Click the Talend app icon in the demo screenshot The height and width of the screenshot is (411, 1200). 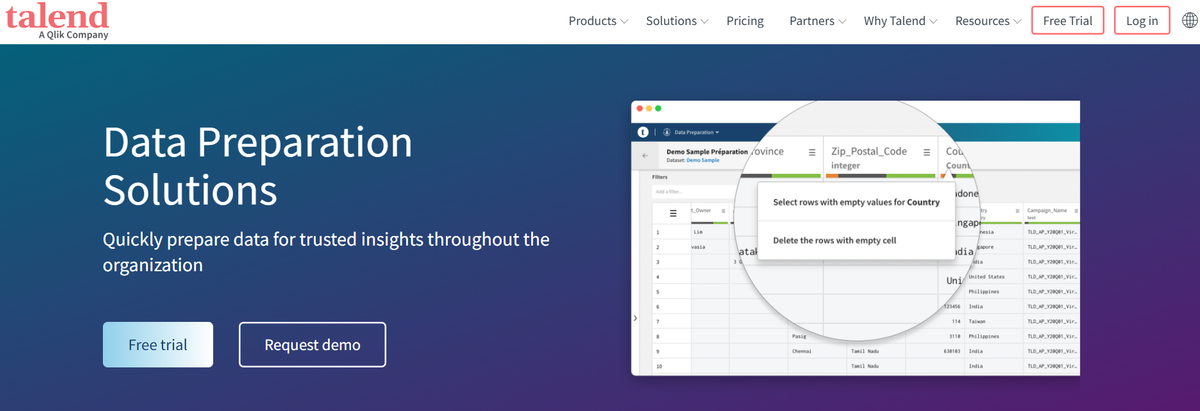(643, 132)
